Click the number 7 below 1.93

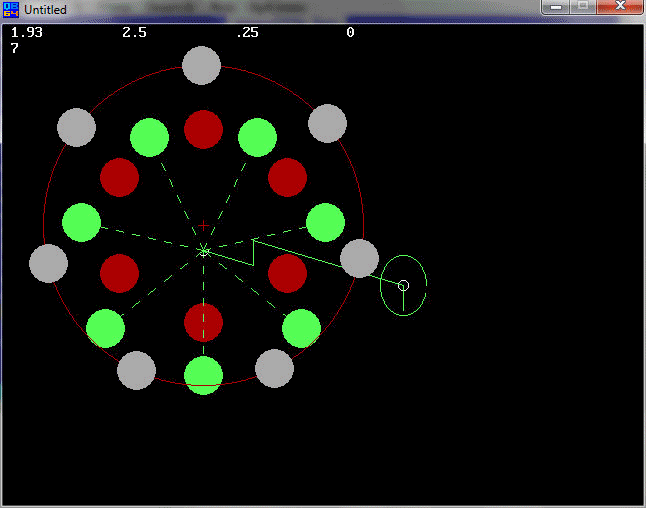pos(15,48)
